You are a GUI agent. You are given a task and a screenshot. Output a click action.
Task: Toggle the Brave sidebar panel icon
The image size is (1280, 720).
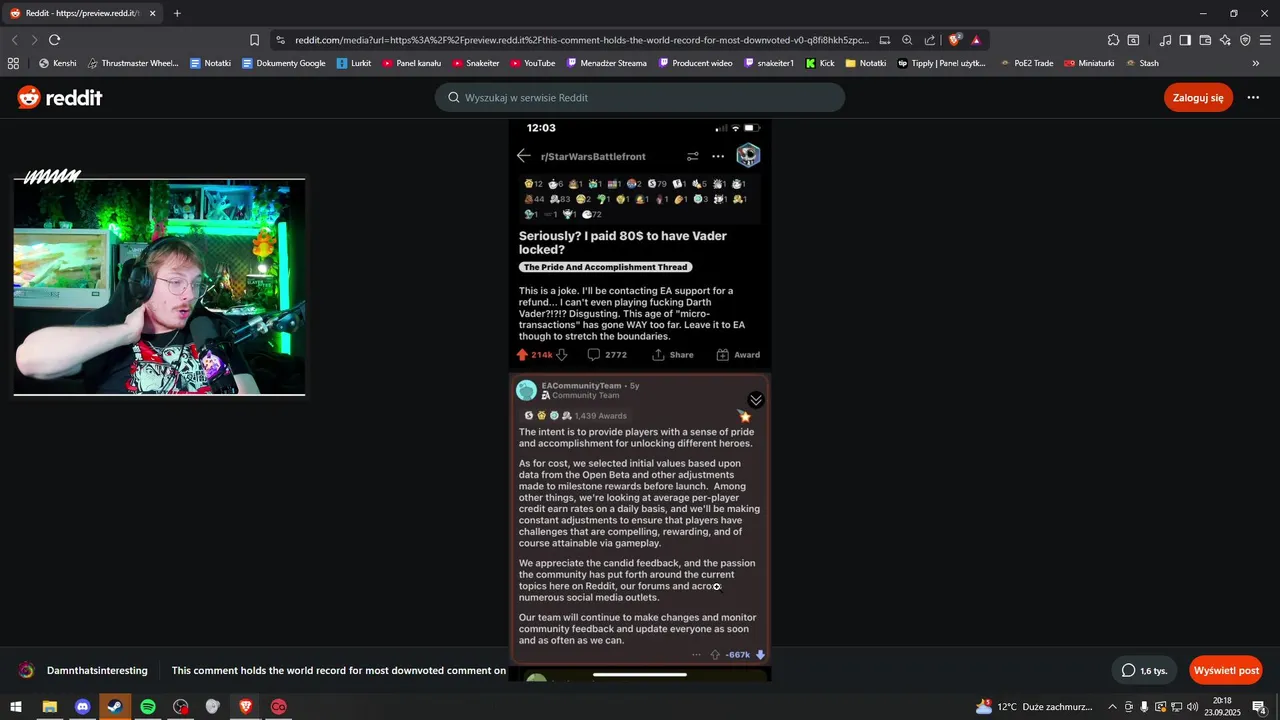[x=1185, y=40]
